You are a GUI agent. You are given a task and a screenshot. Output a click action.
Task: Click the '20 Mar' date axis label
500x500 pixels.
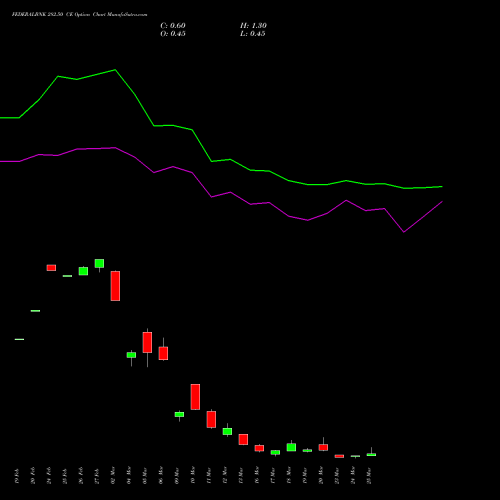click(321, 476)
